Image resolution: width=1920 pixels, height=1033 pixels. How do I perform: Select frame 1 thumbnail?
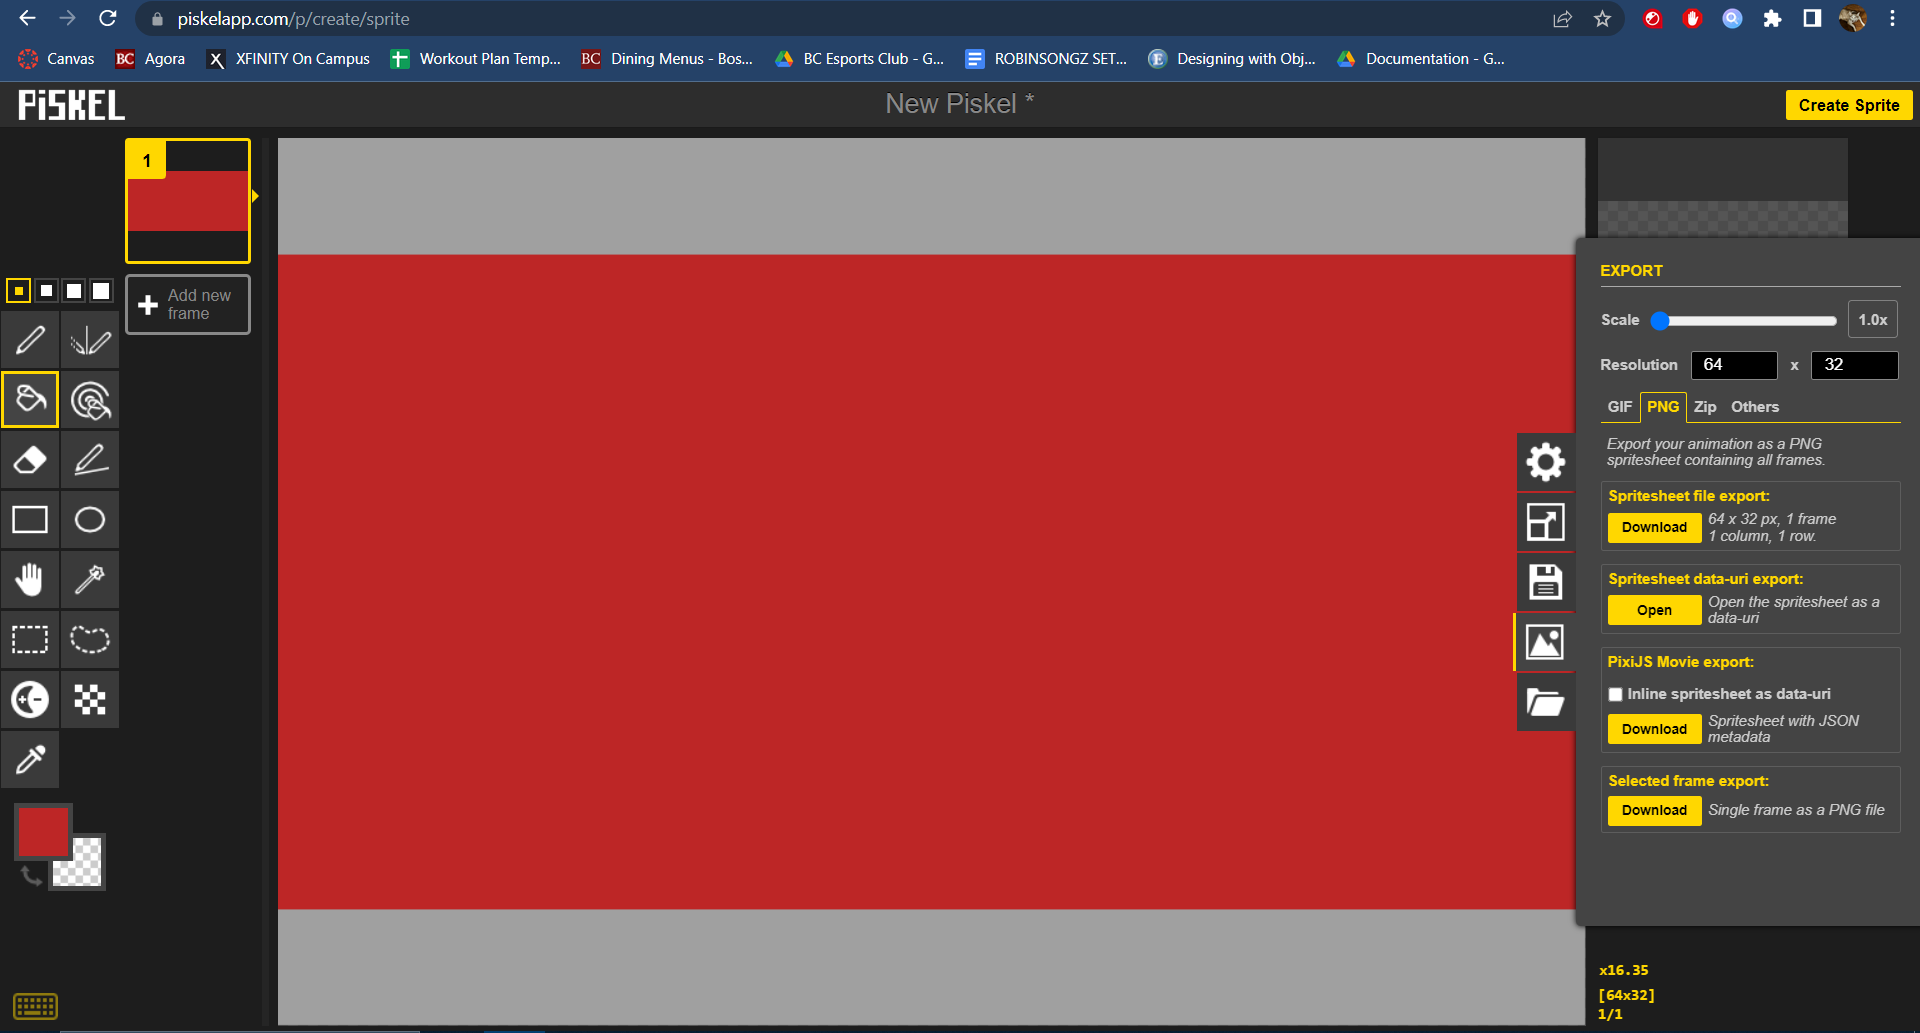click(x=188, y=201)
